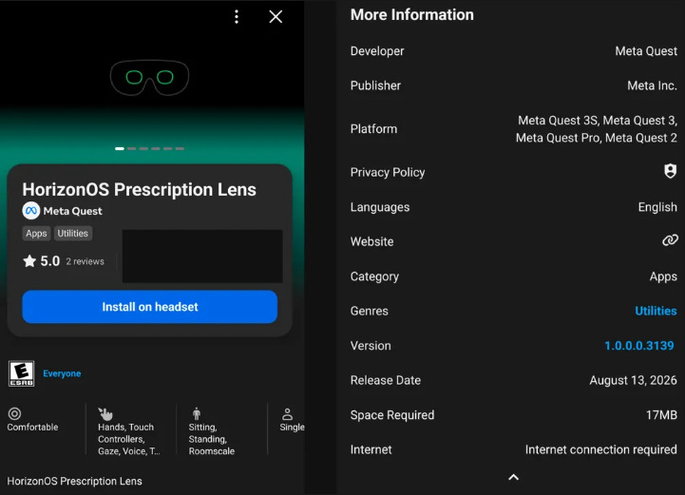Viewport: 685px width, 495px height.
Task: Click the 5.0 rating score
Action: pos(50,261)
